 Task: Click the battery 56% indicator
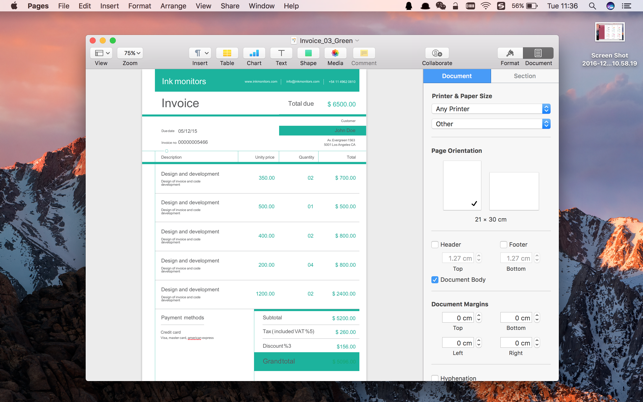(x=524, y=6)
